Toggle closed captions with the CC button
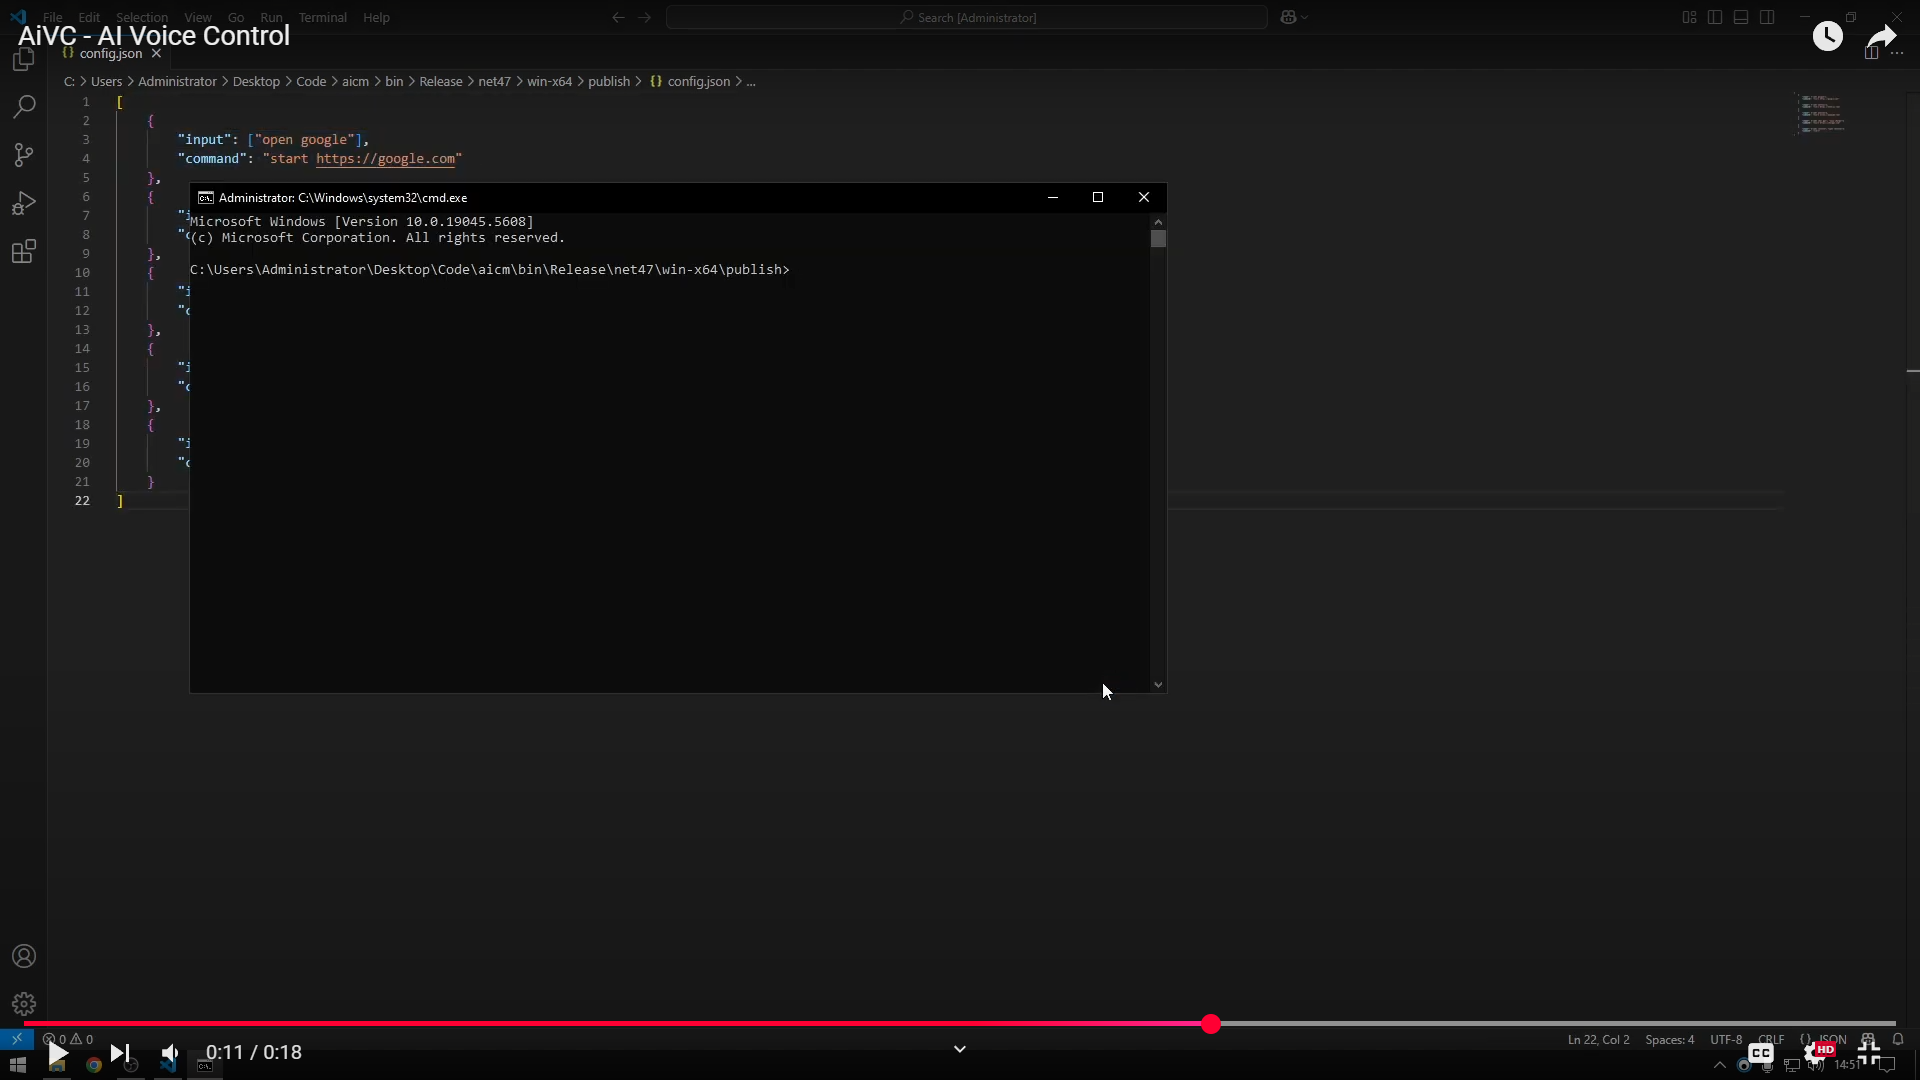Viewport: 1920px width, 1080px height. coord(1761,1053)
